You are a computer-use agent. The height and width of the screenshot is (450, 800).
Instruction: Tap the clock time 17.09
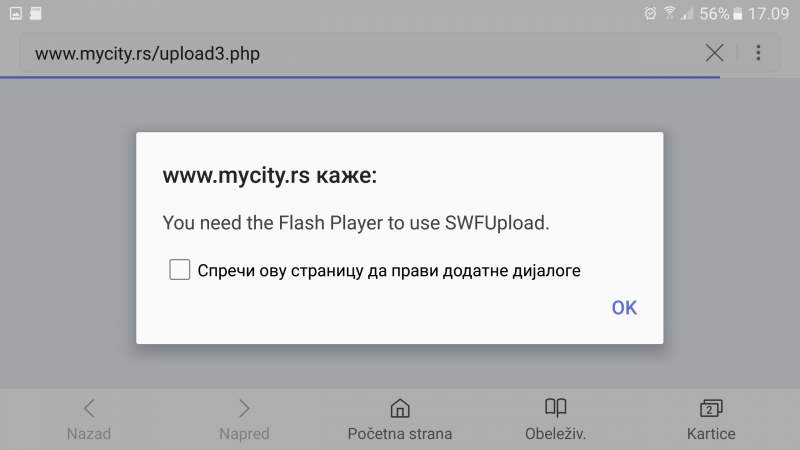[x=768, y=13]
